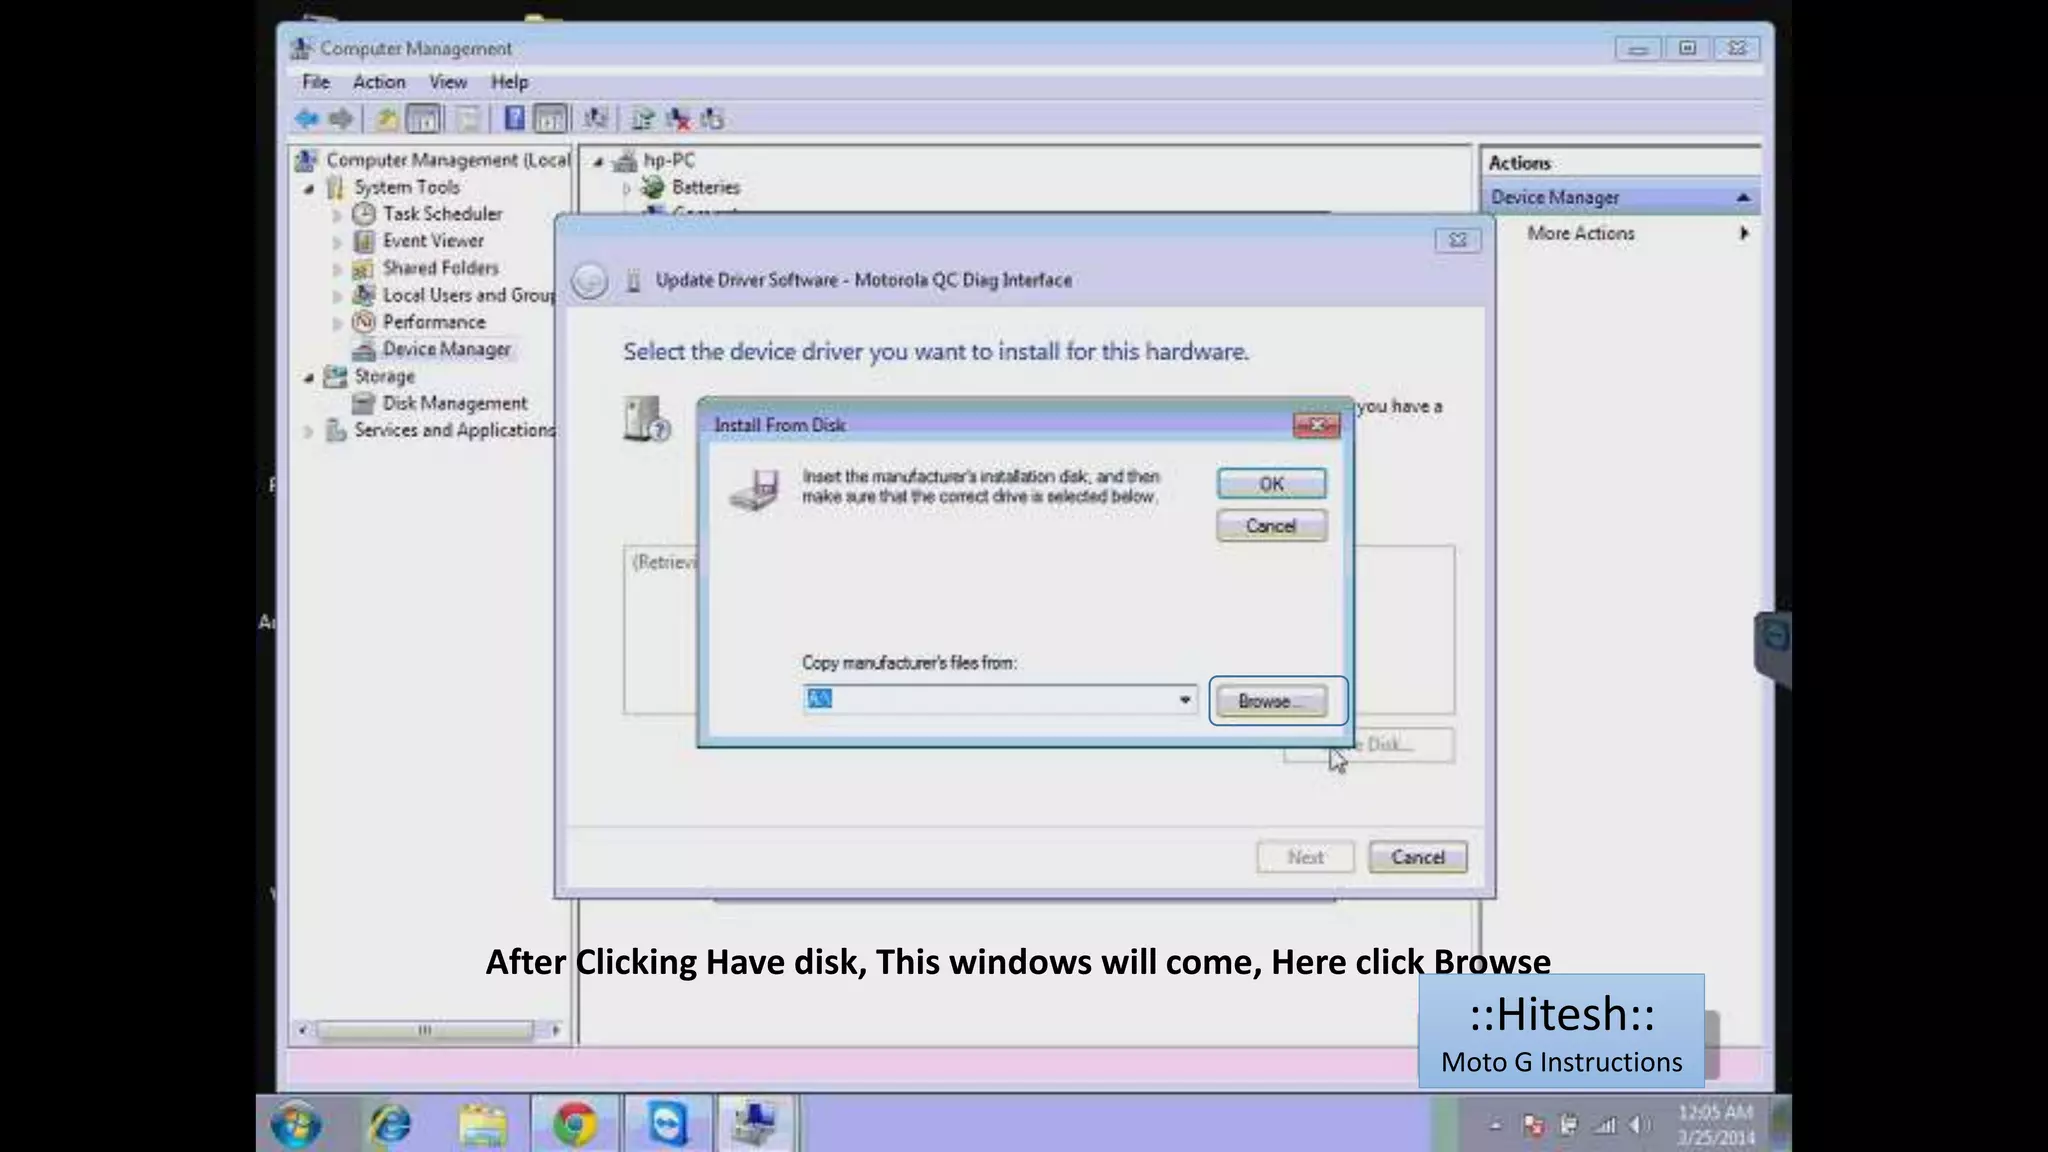
Task: Expand the Services and Applications node arrow
Action: click(309, 431)
